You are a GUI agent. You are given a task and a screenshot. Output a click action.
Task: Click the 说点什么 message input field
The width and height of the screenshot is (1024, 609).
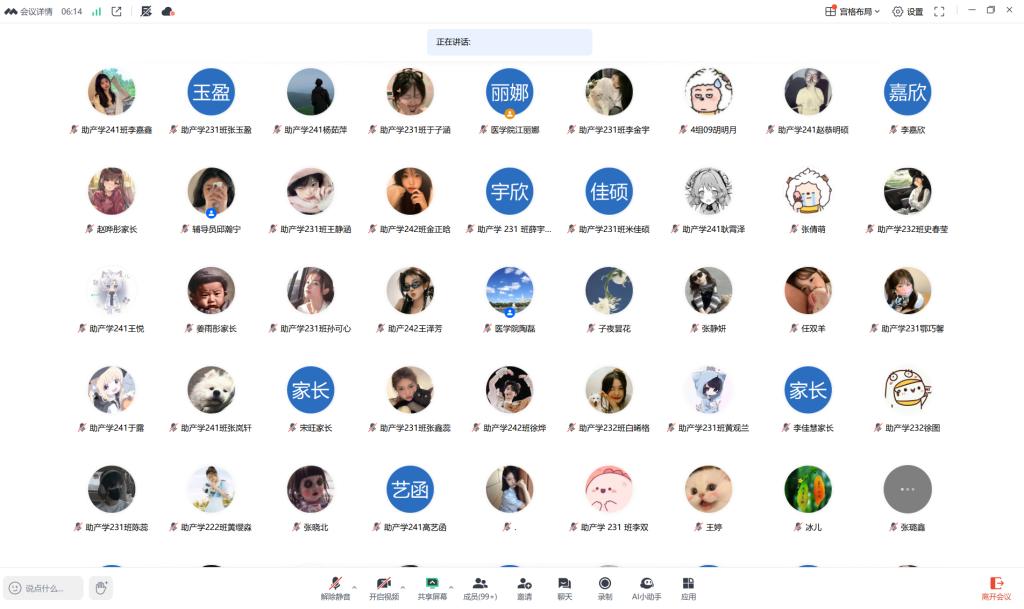point(44,588)
